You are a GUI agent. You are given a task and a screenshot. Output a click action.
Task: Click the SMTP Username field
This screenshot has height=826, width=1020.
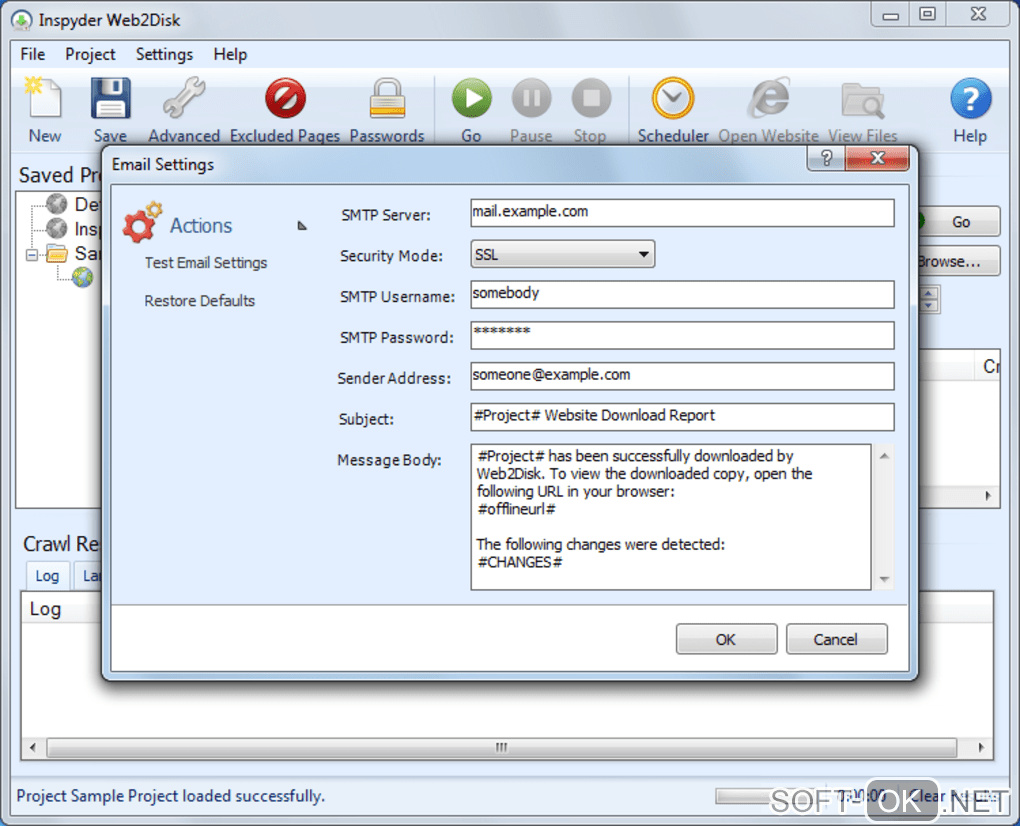[x=682, y=295]
